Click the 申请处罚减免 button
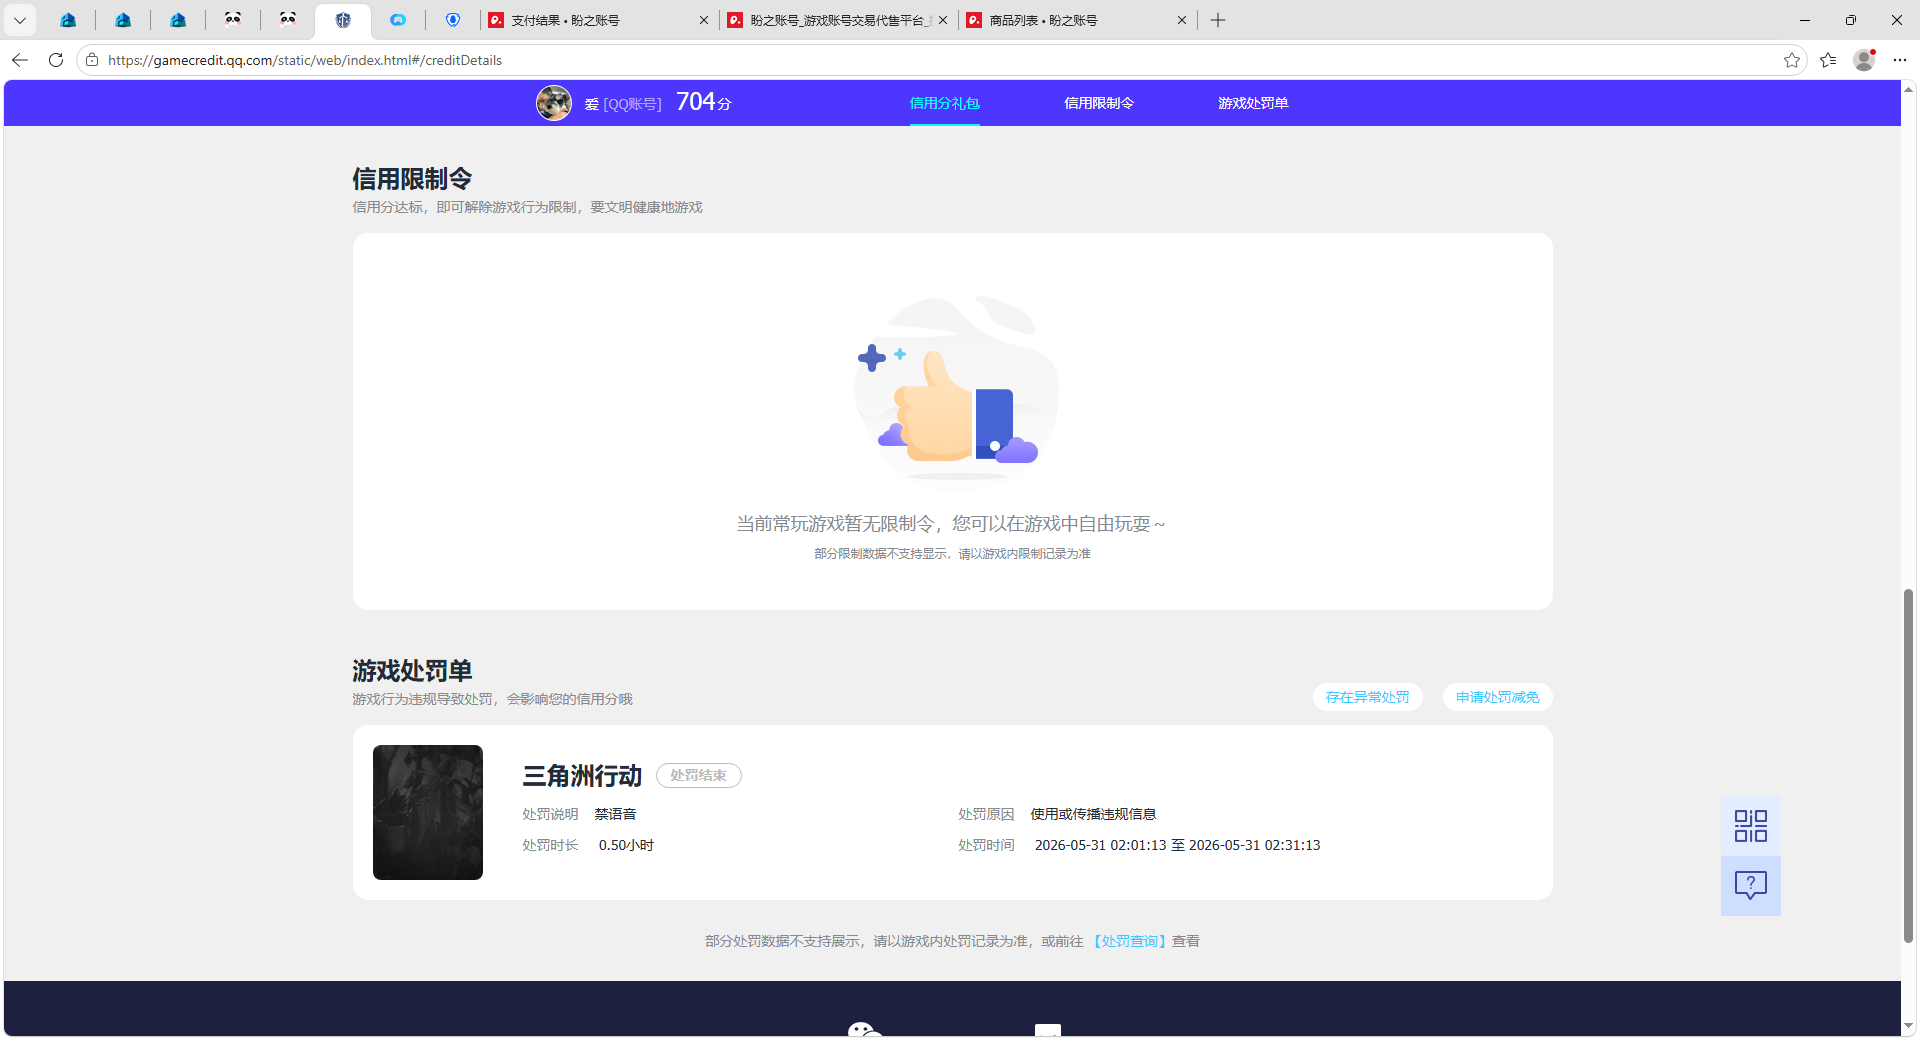Viewport: 1920px width, 1039px height. coord(1497,697)
